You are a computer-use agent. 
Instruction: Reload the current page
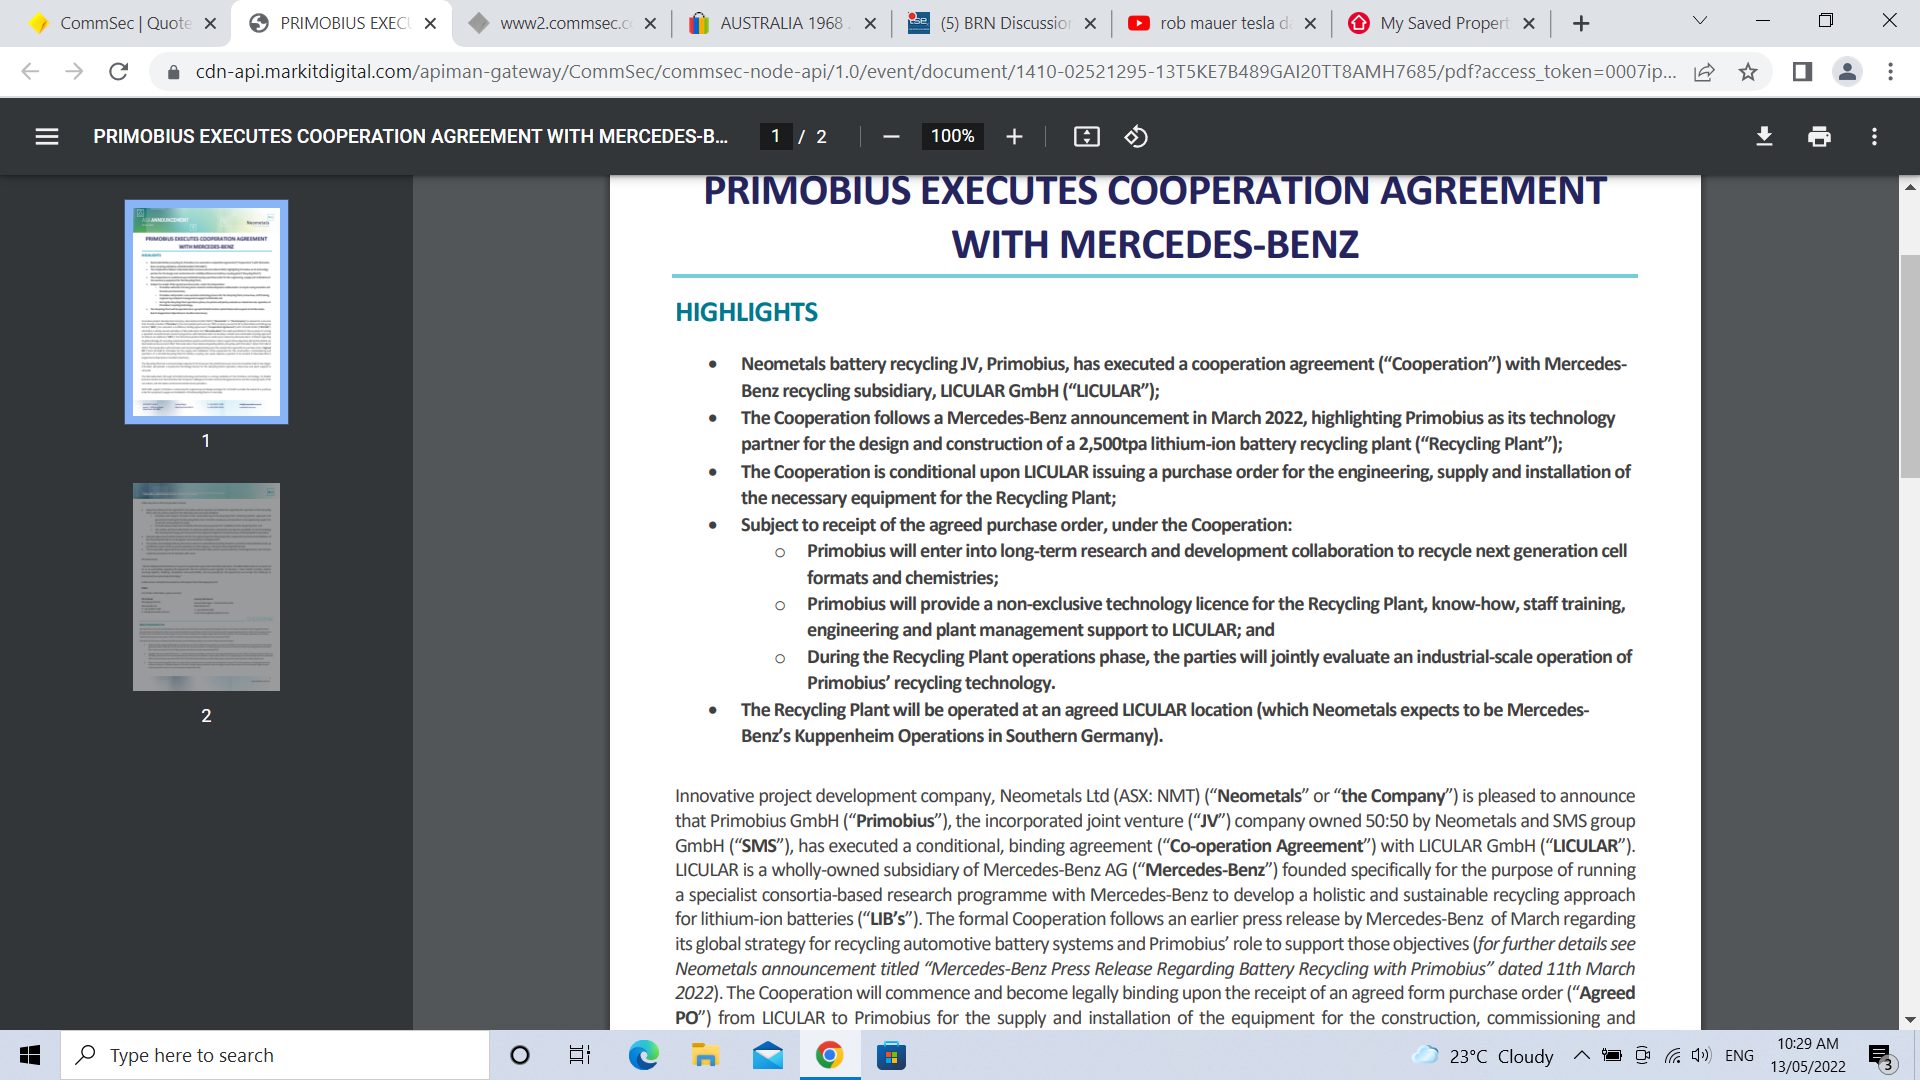(118, 72)
